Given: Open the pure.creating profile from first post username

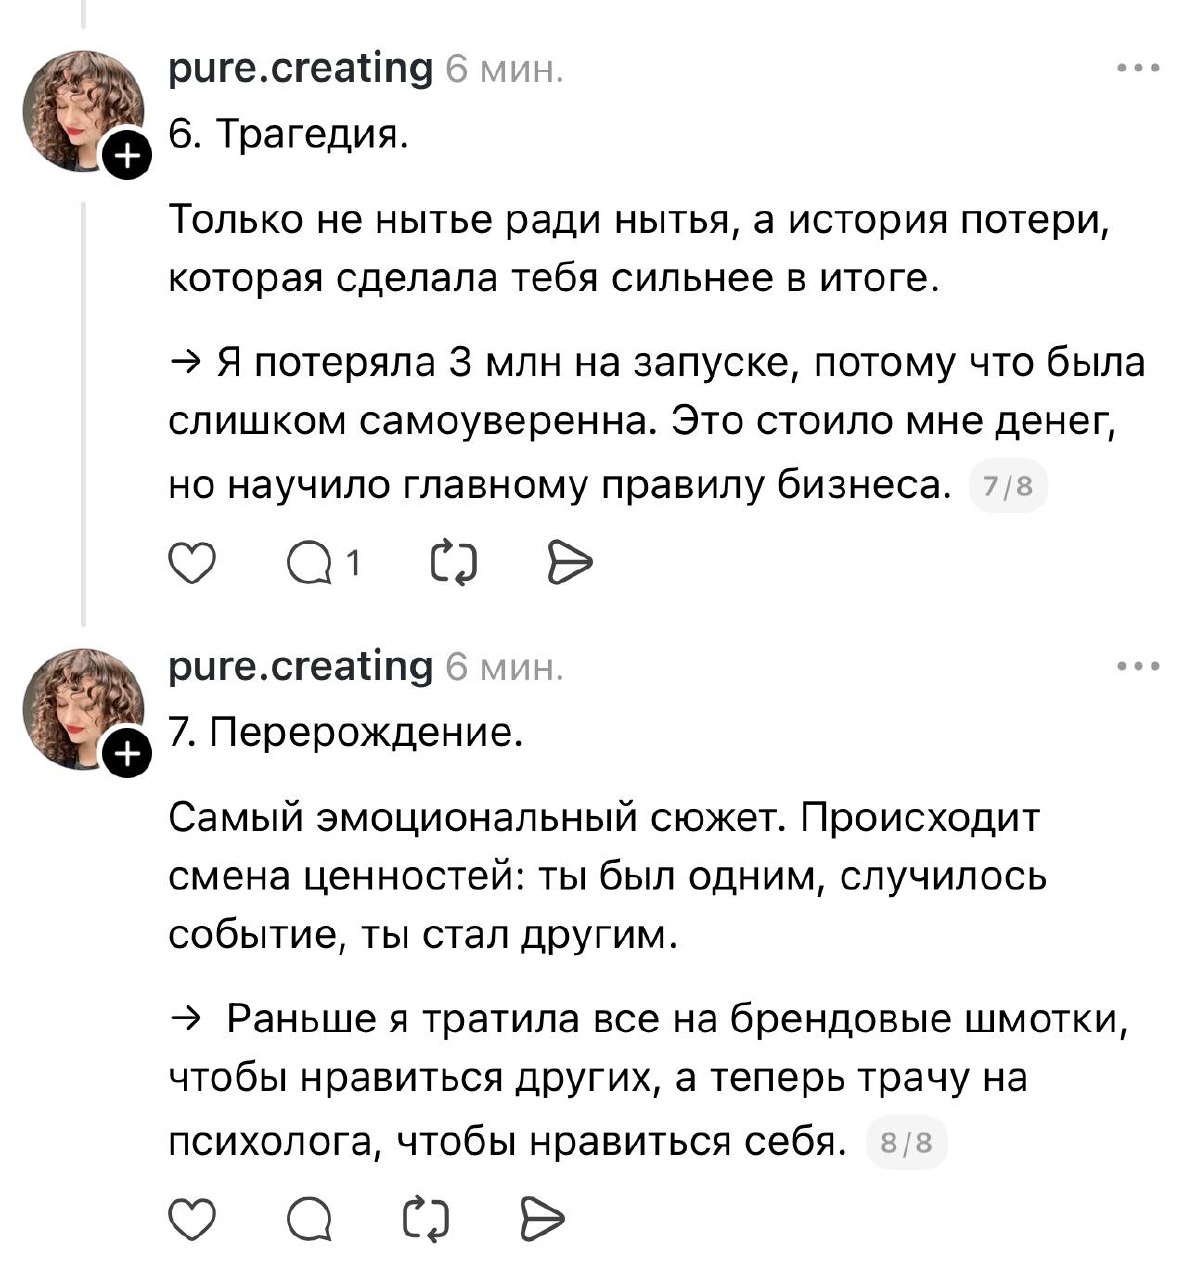Looking at the screenshot, I should (x=300, y=69).
